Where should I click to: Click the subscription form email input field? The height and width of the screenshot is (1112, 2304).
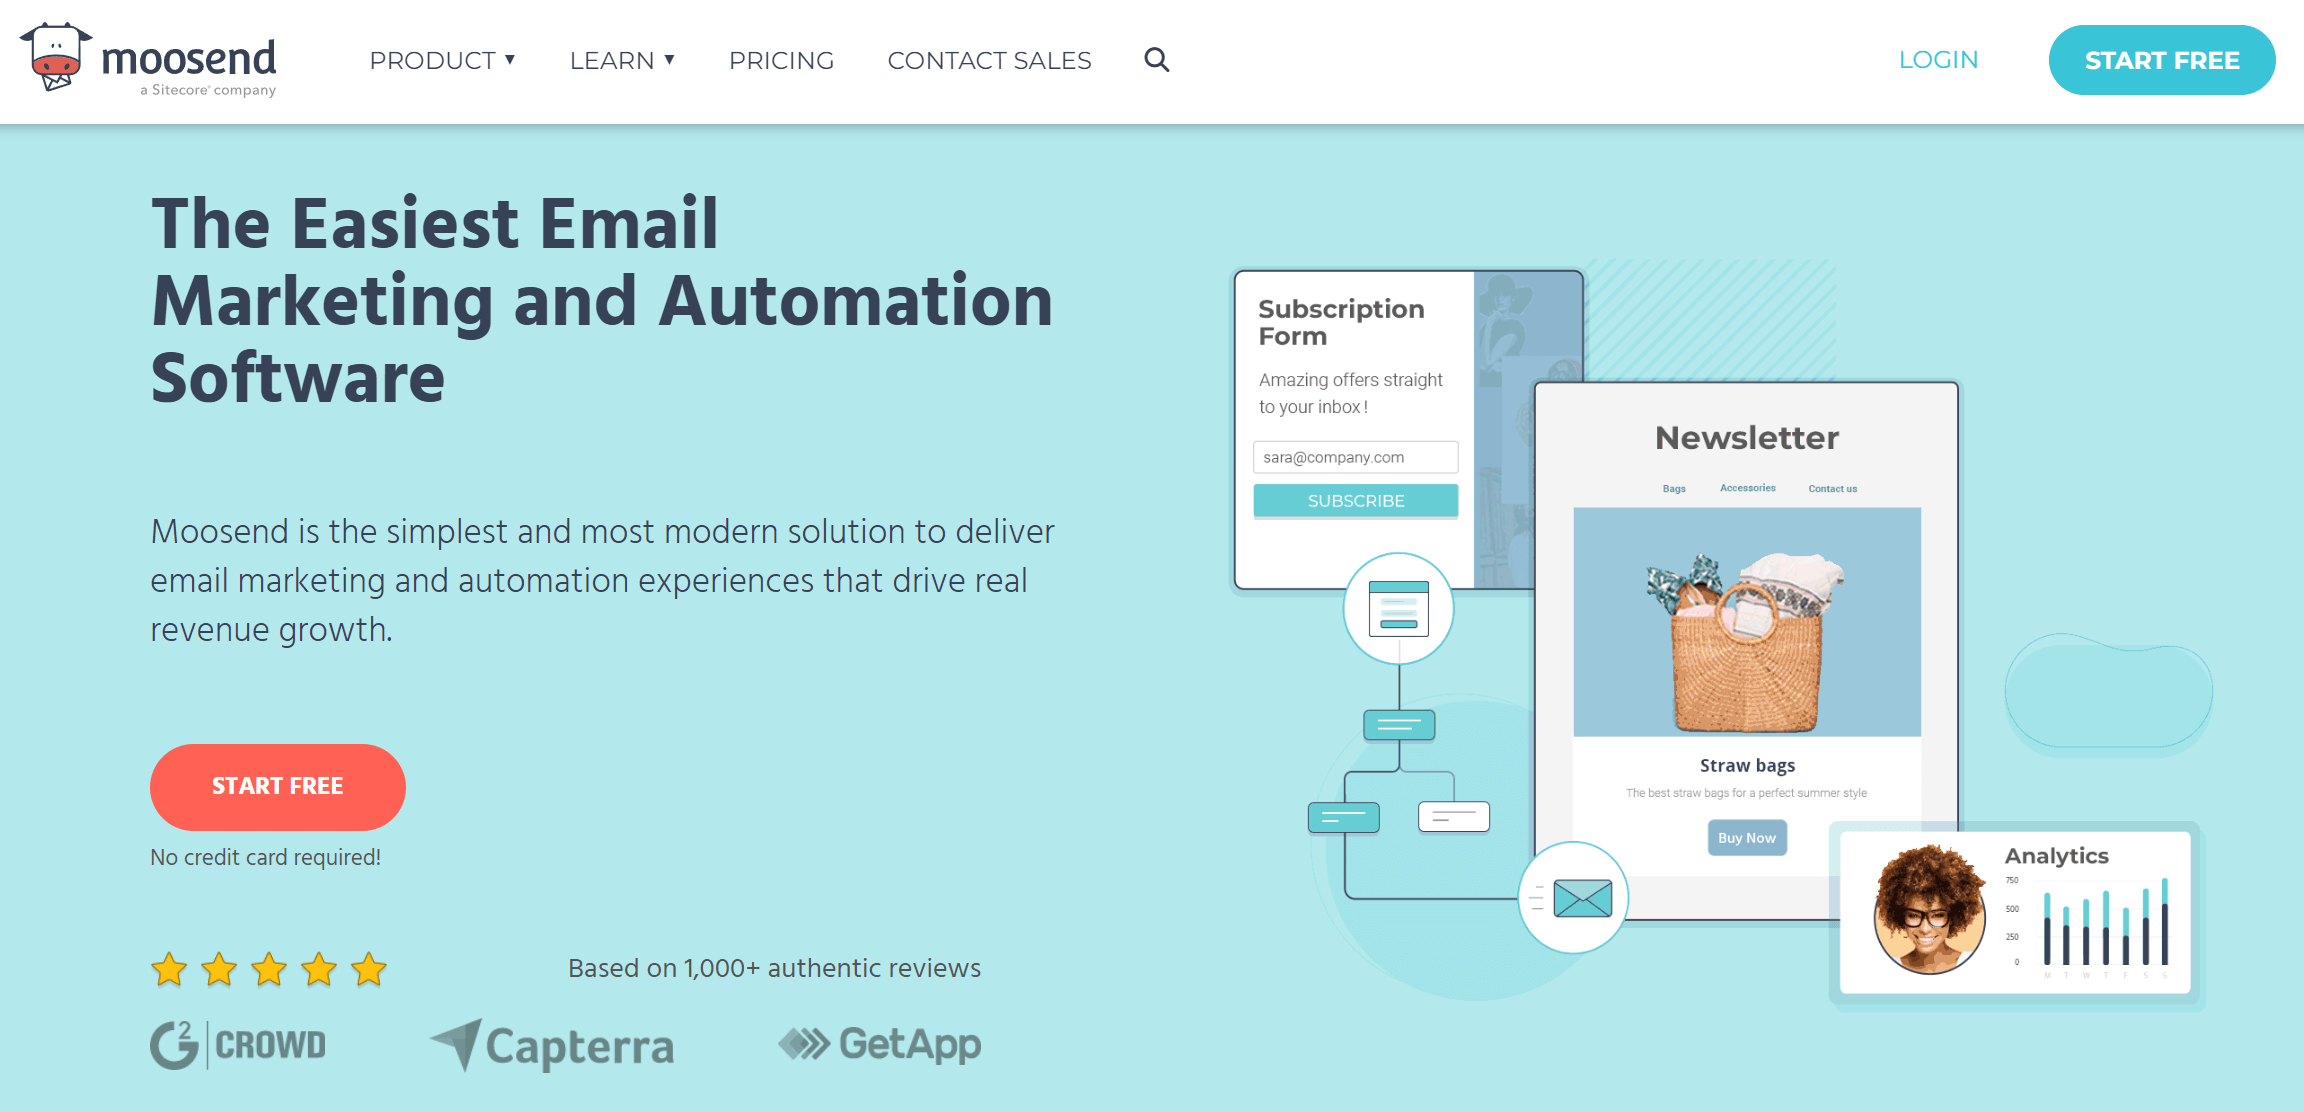point(1355,457)
